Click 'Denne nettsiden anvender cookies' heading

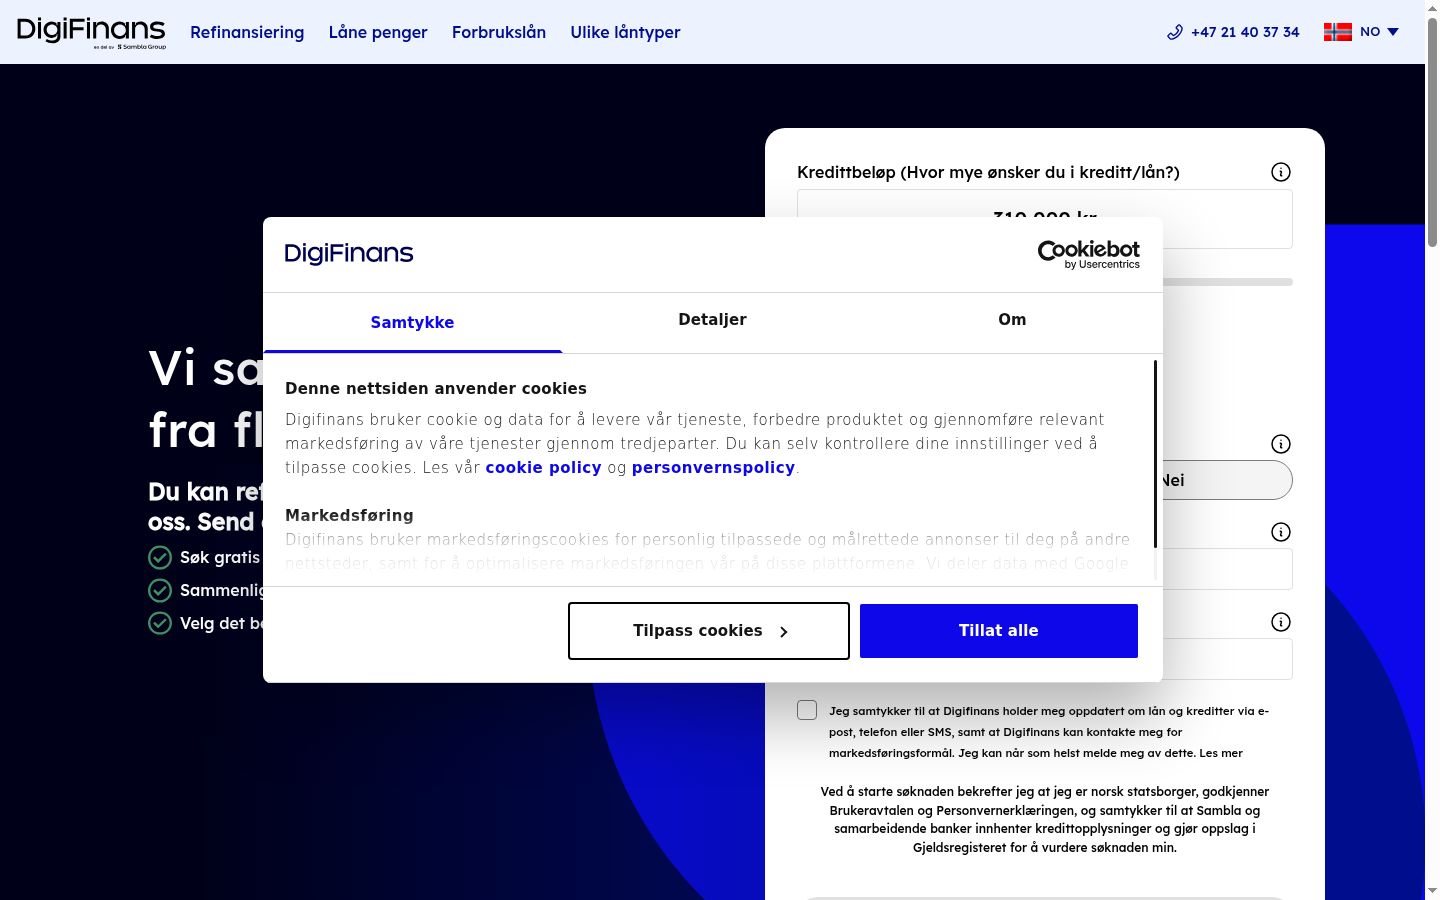pyautogui.click(x=436, y=388)
